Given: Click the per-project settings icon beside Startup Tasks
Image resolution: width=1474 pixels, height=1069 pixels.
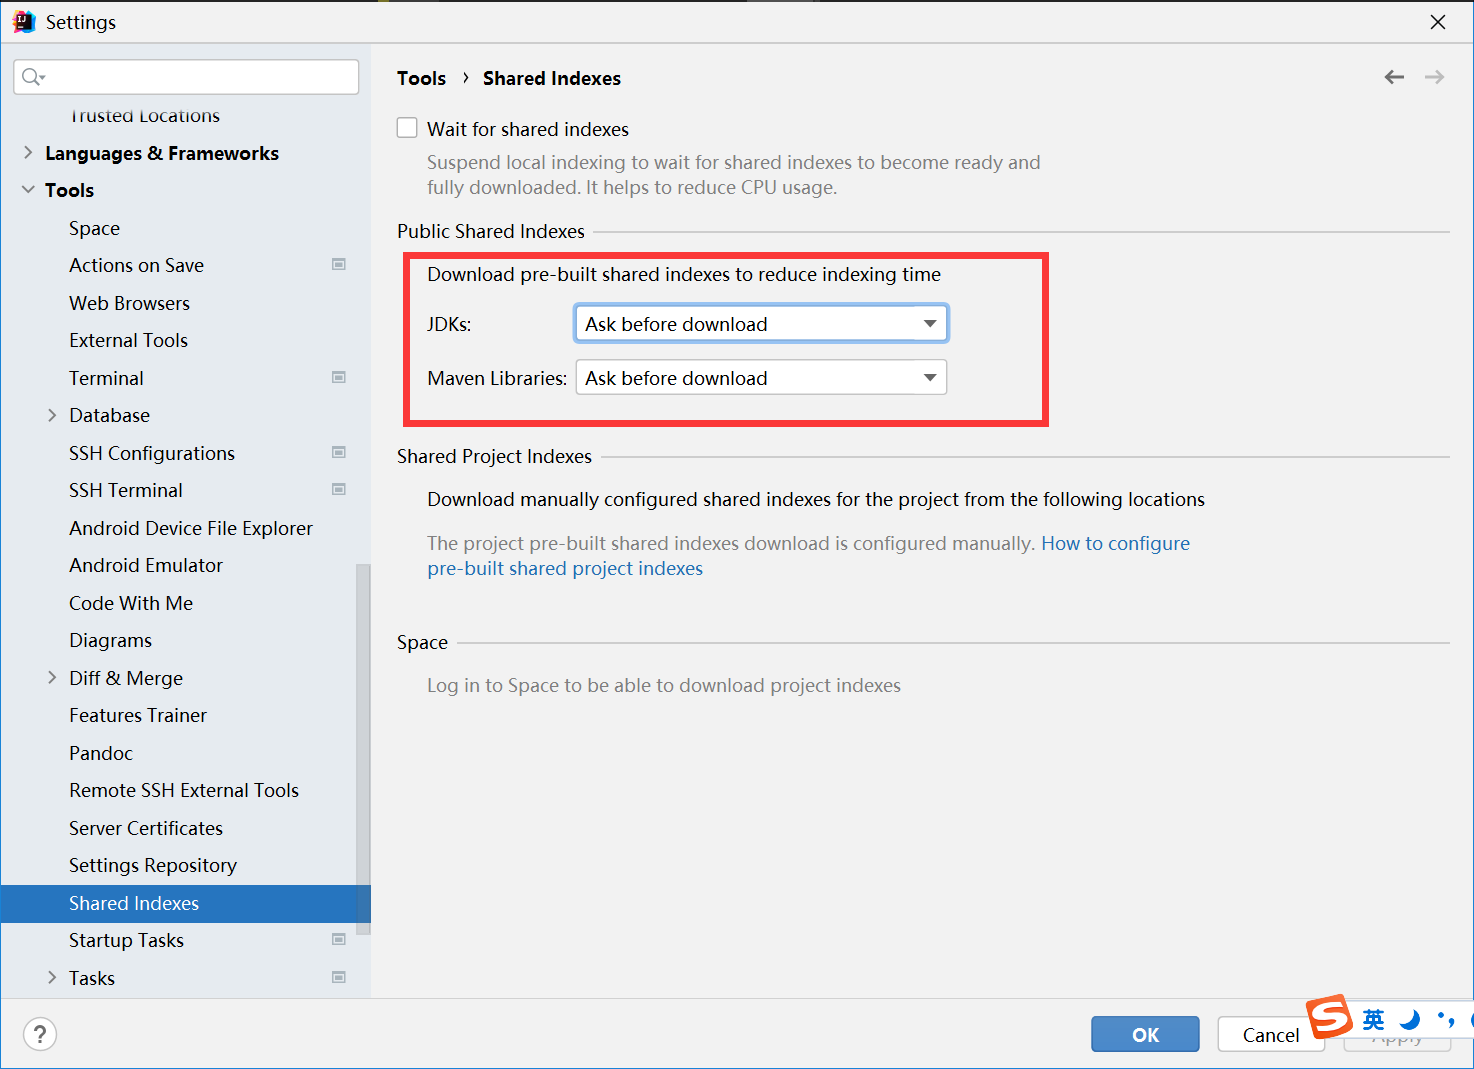Looking at the screenshot, I should click(x=339, y=939).
